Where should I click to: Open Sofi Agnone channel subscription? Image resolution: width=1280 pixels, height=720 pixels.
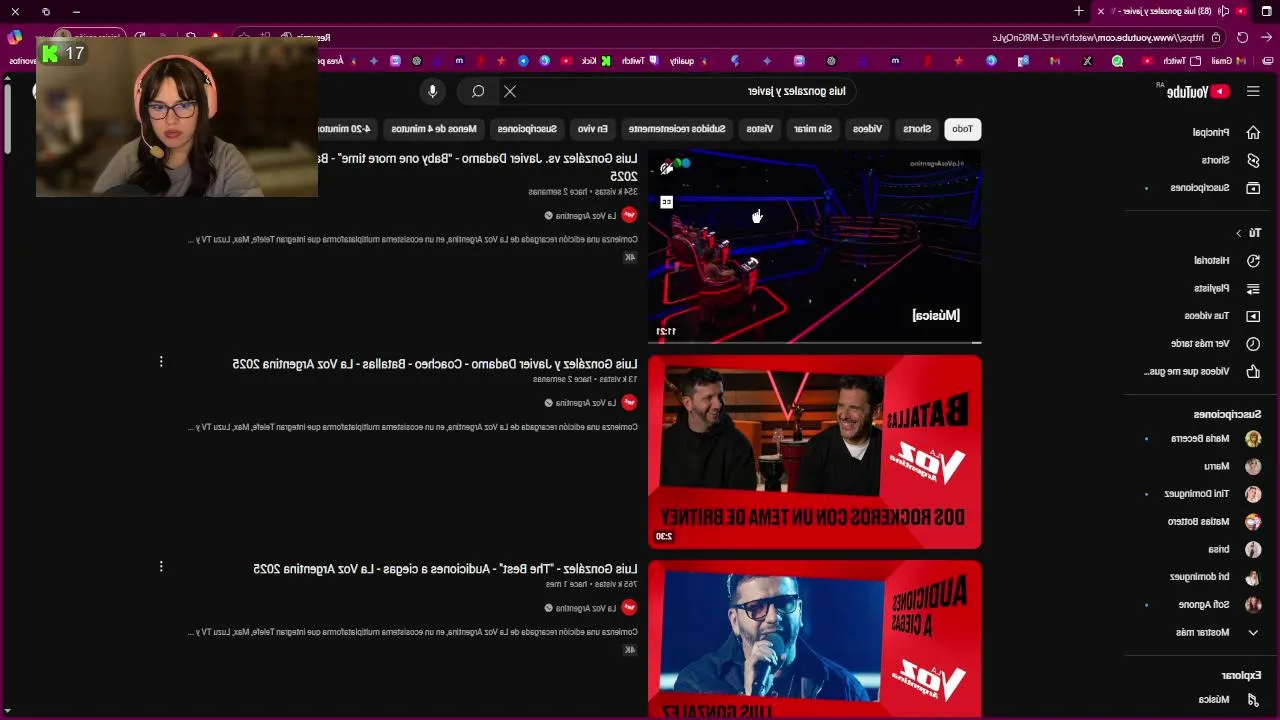coord(1218,605)
